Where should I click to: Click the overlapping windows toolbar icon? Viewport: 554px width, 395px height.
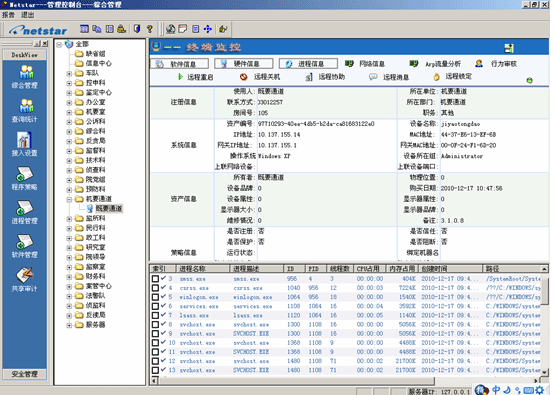[x=96, y=29]
